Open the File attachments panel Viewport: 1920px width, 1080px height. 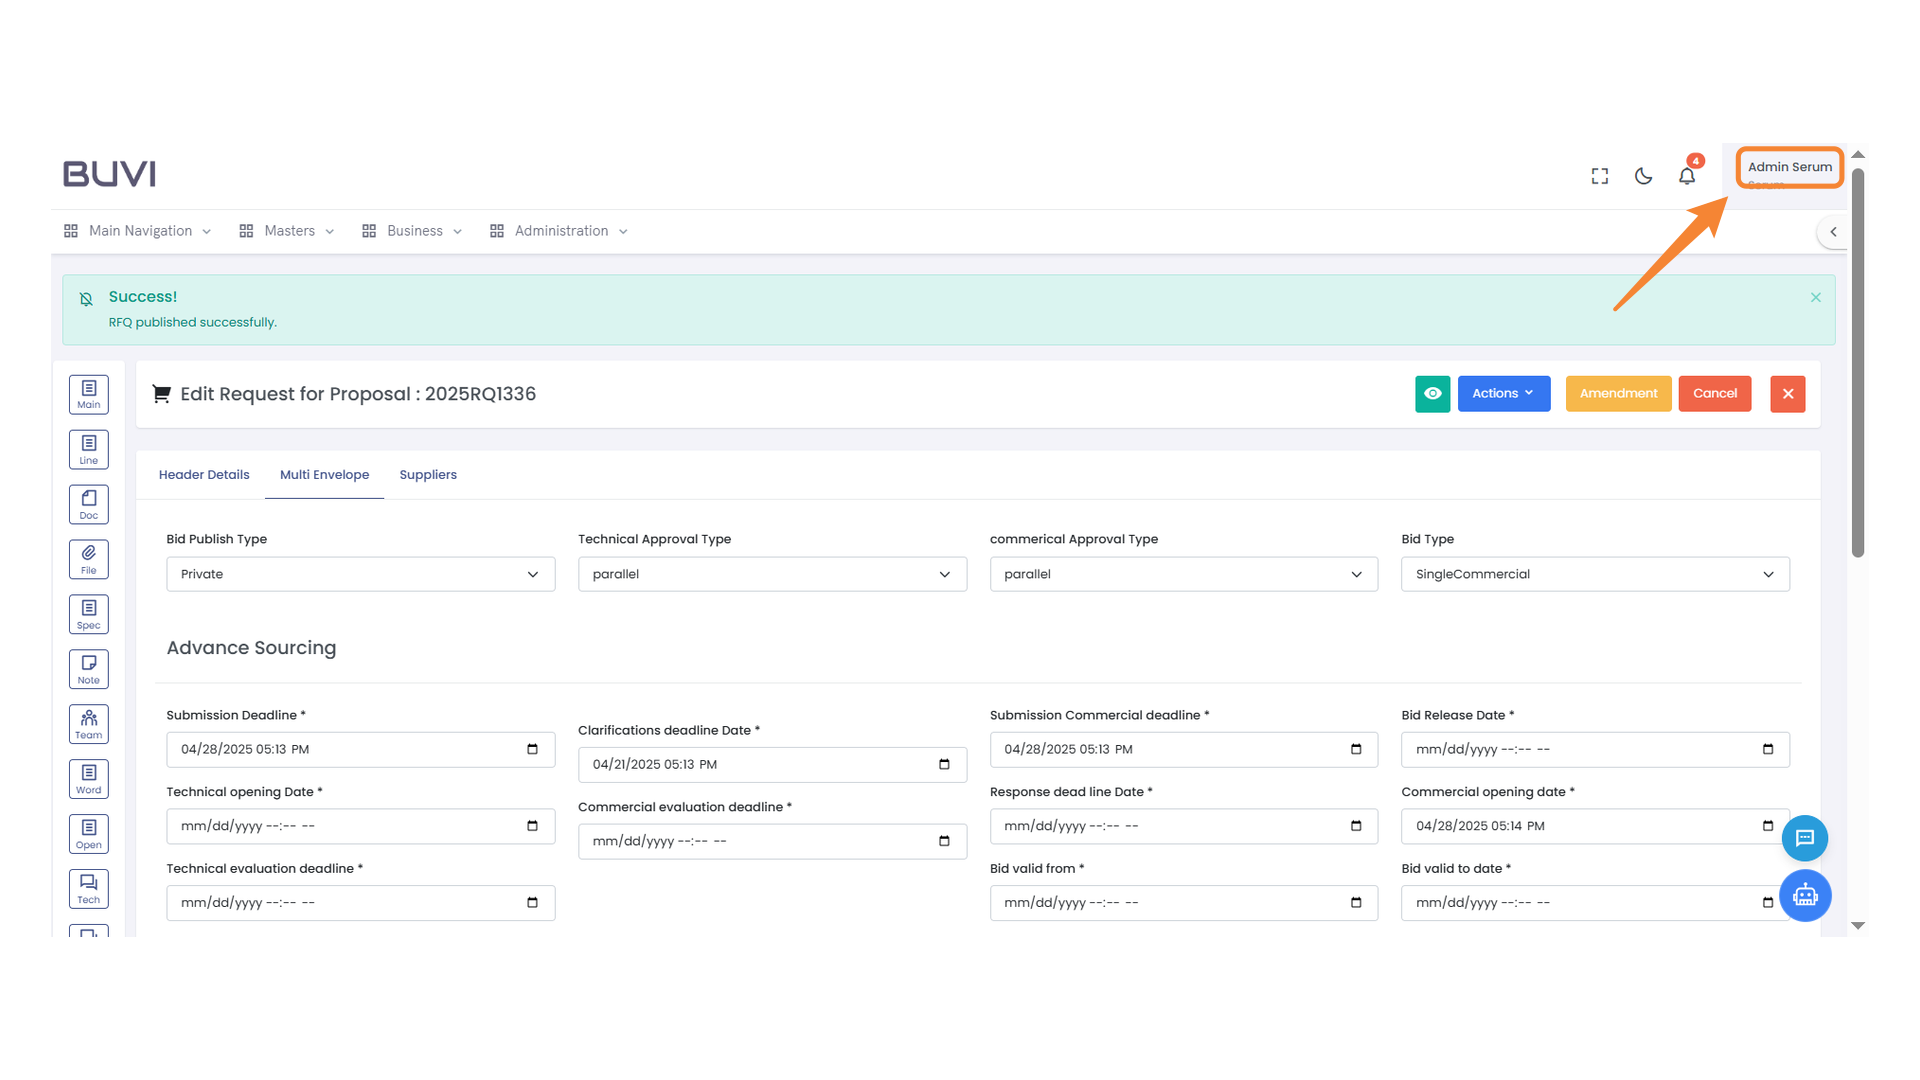tap(88, 559)
